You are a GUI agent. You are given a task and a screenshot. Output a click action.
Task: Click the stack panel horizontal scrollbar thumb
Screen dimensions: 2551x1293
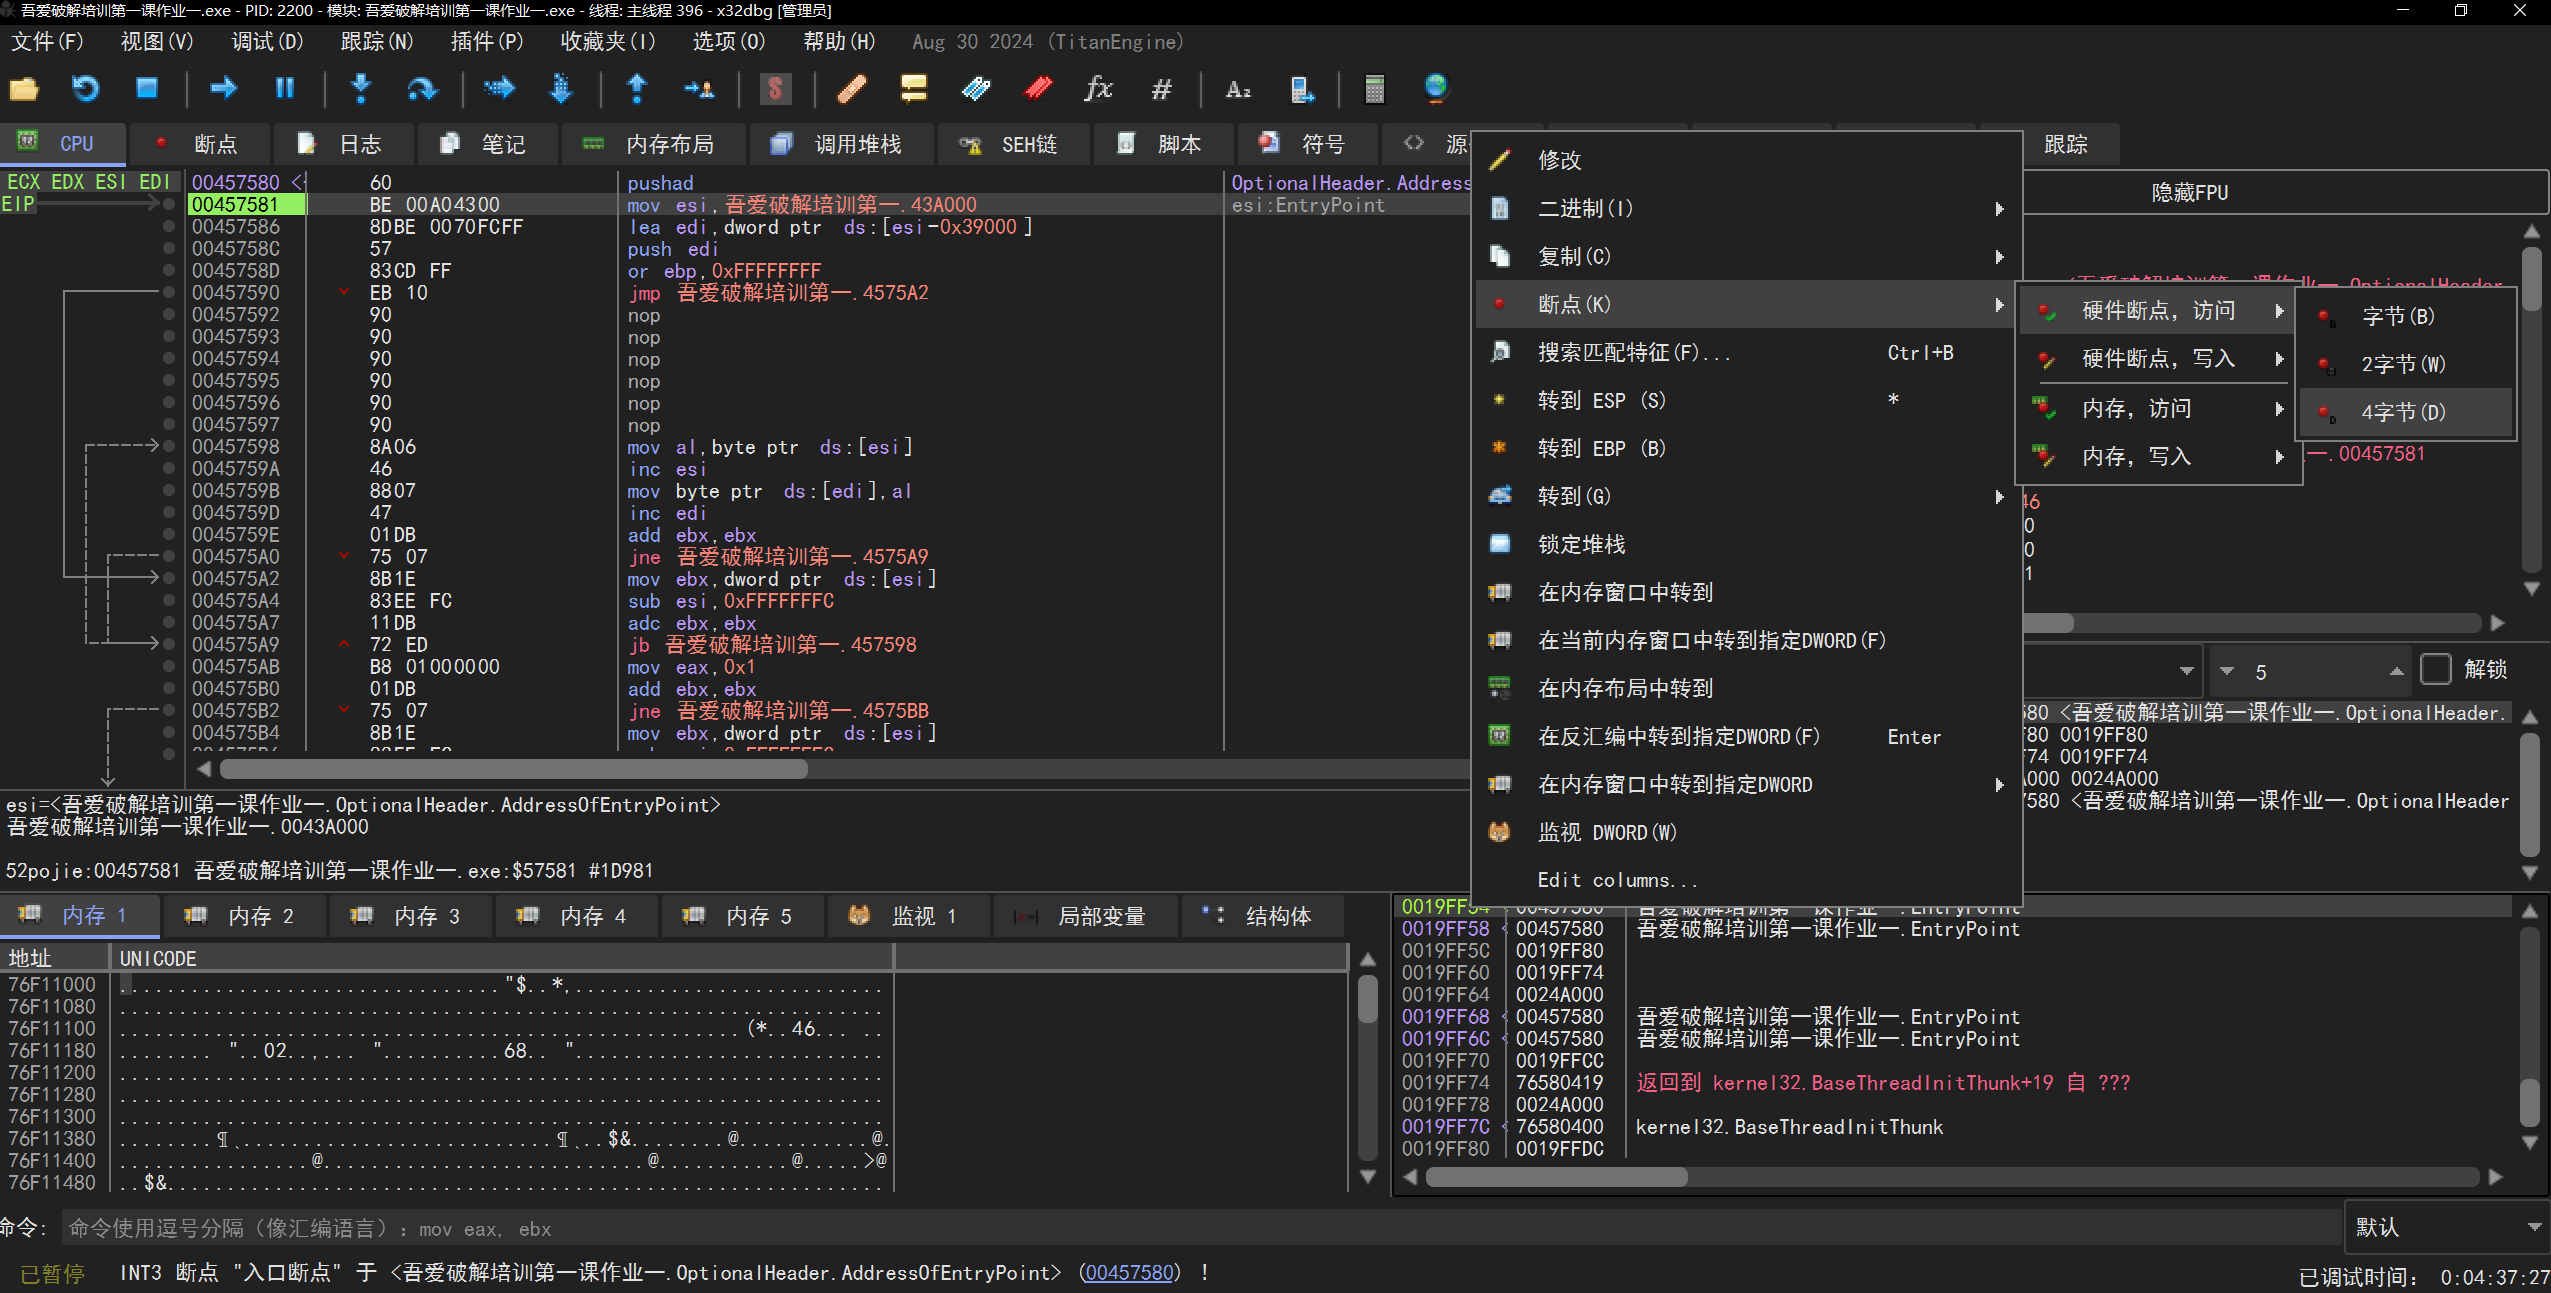pyautogui.click(x=1557, y=1177)
